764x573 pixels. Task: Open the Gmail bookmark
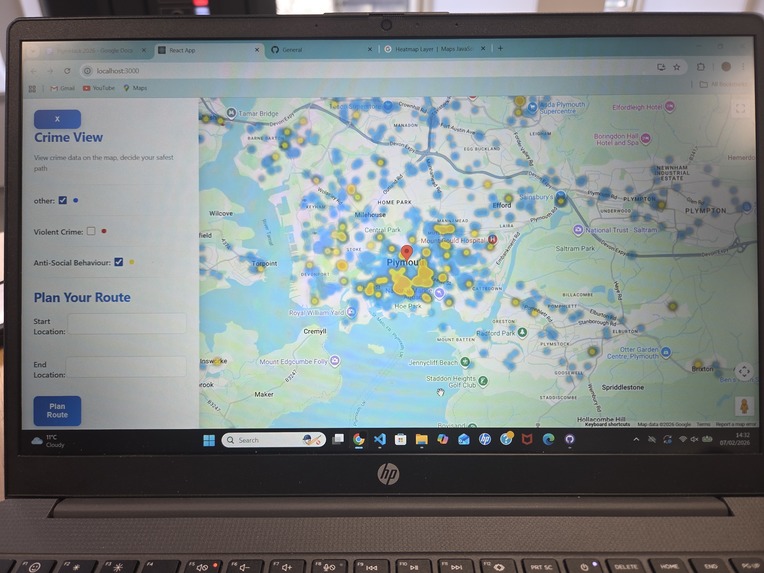pos(63,88)
